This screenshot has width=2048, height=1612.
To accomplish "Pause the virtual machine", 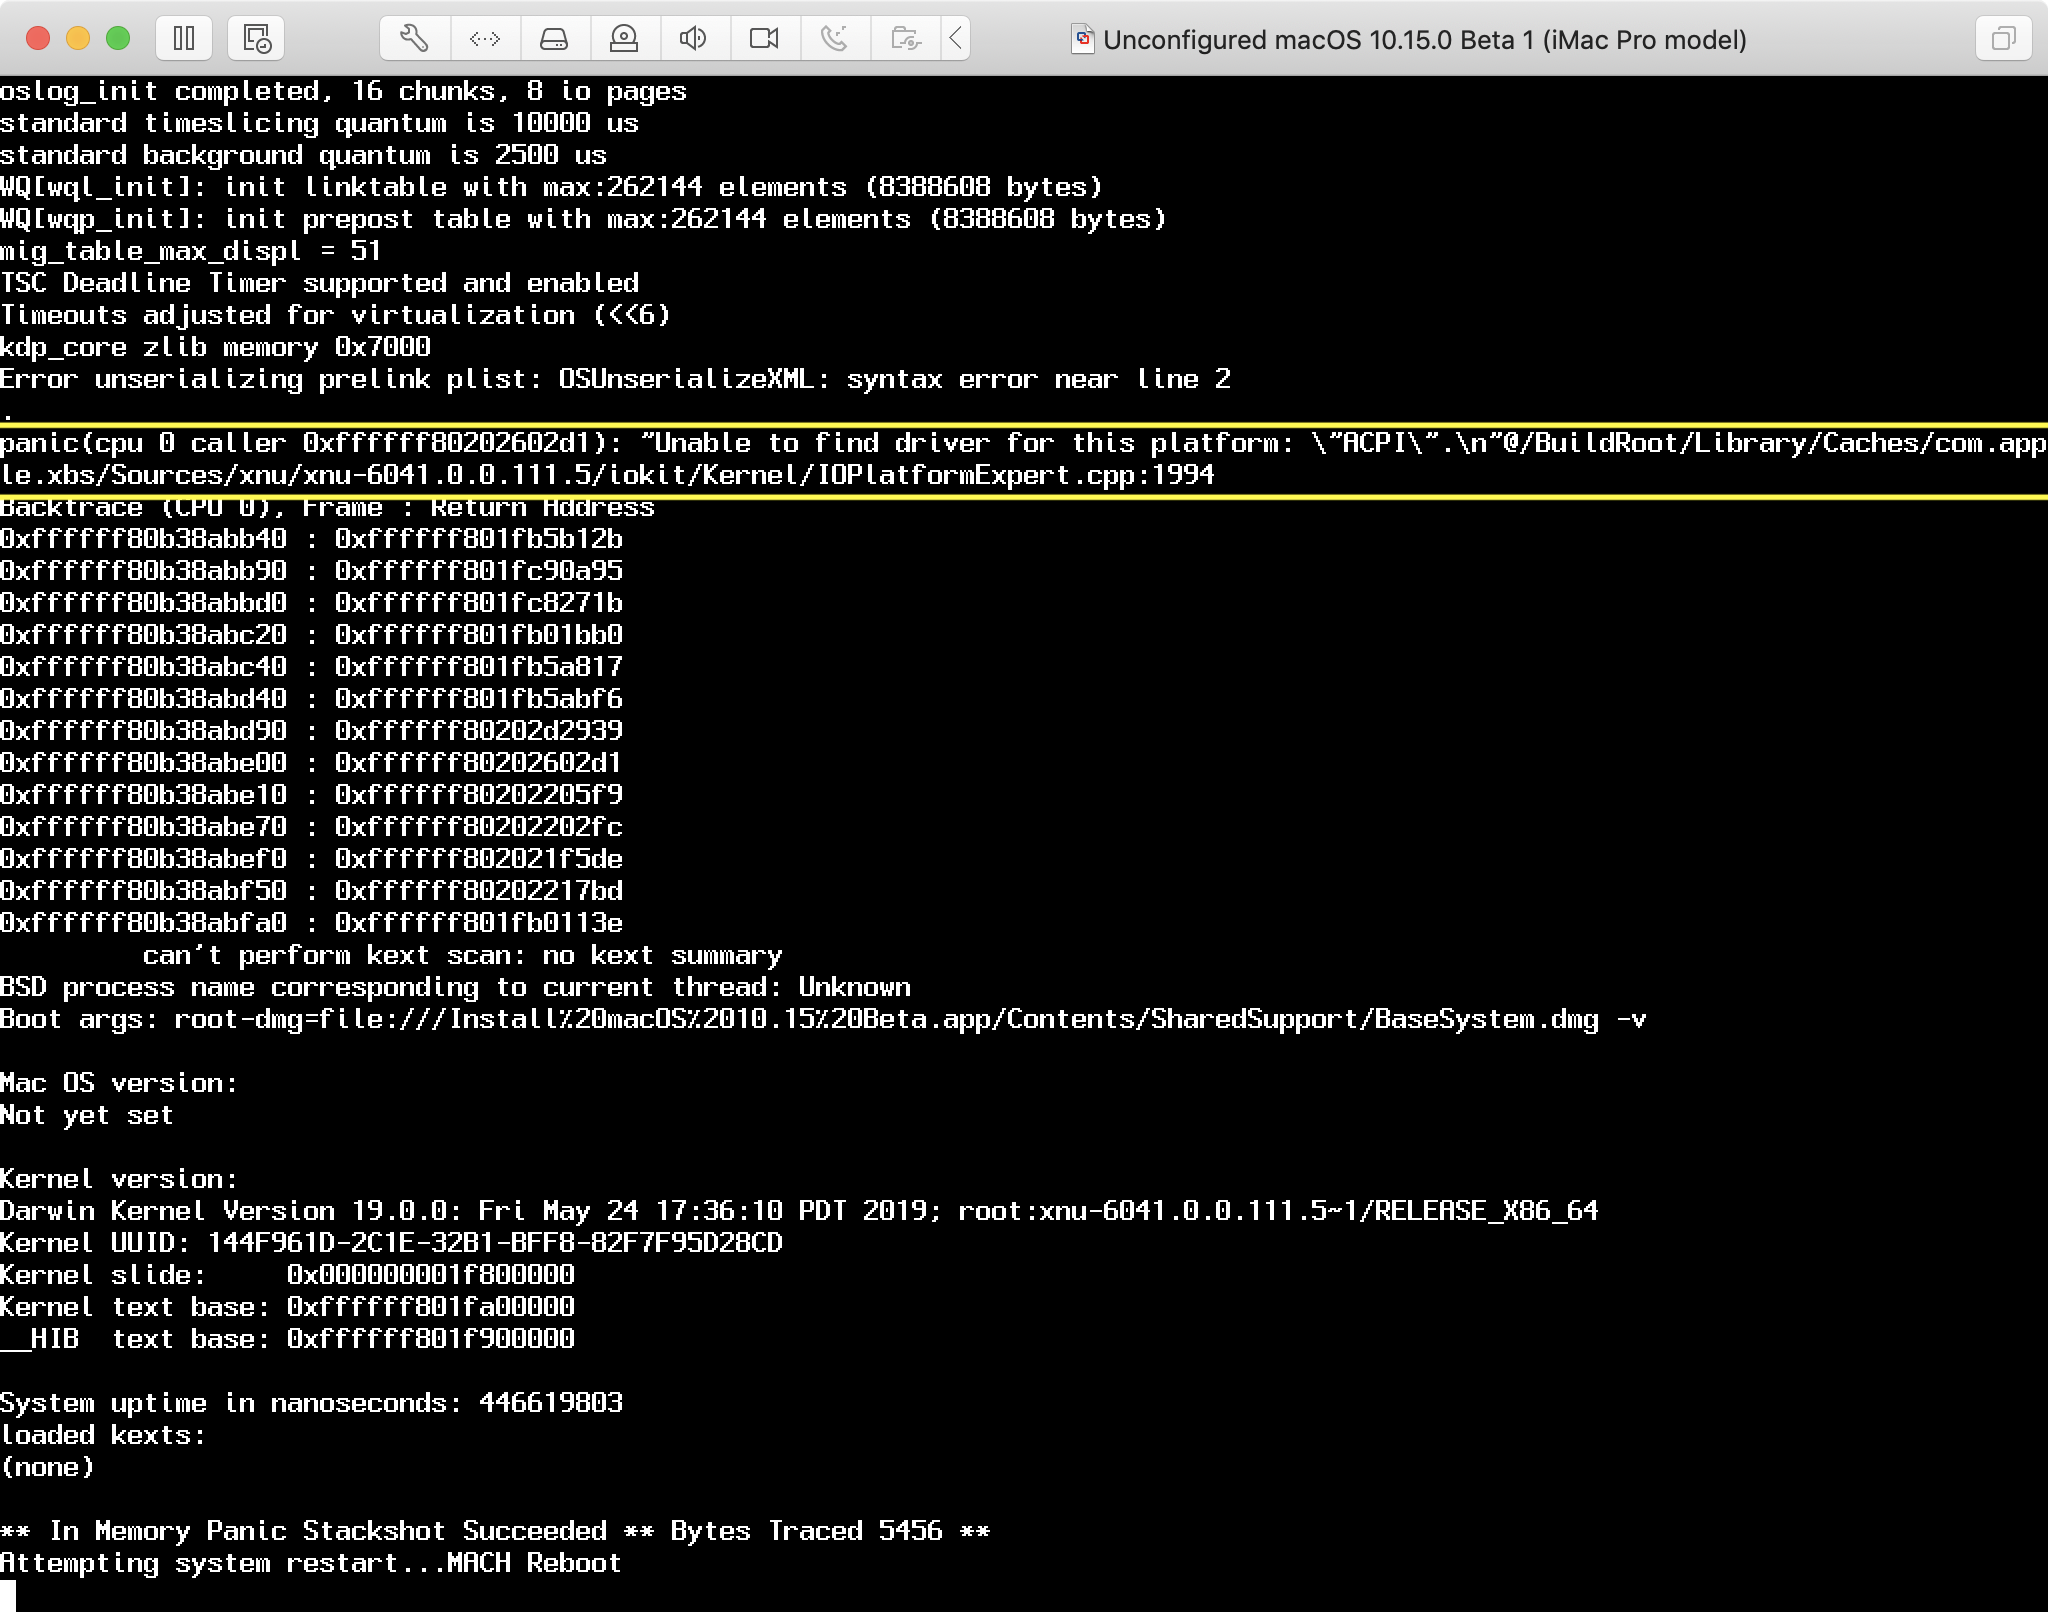I will click(x=184, y=39).
